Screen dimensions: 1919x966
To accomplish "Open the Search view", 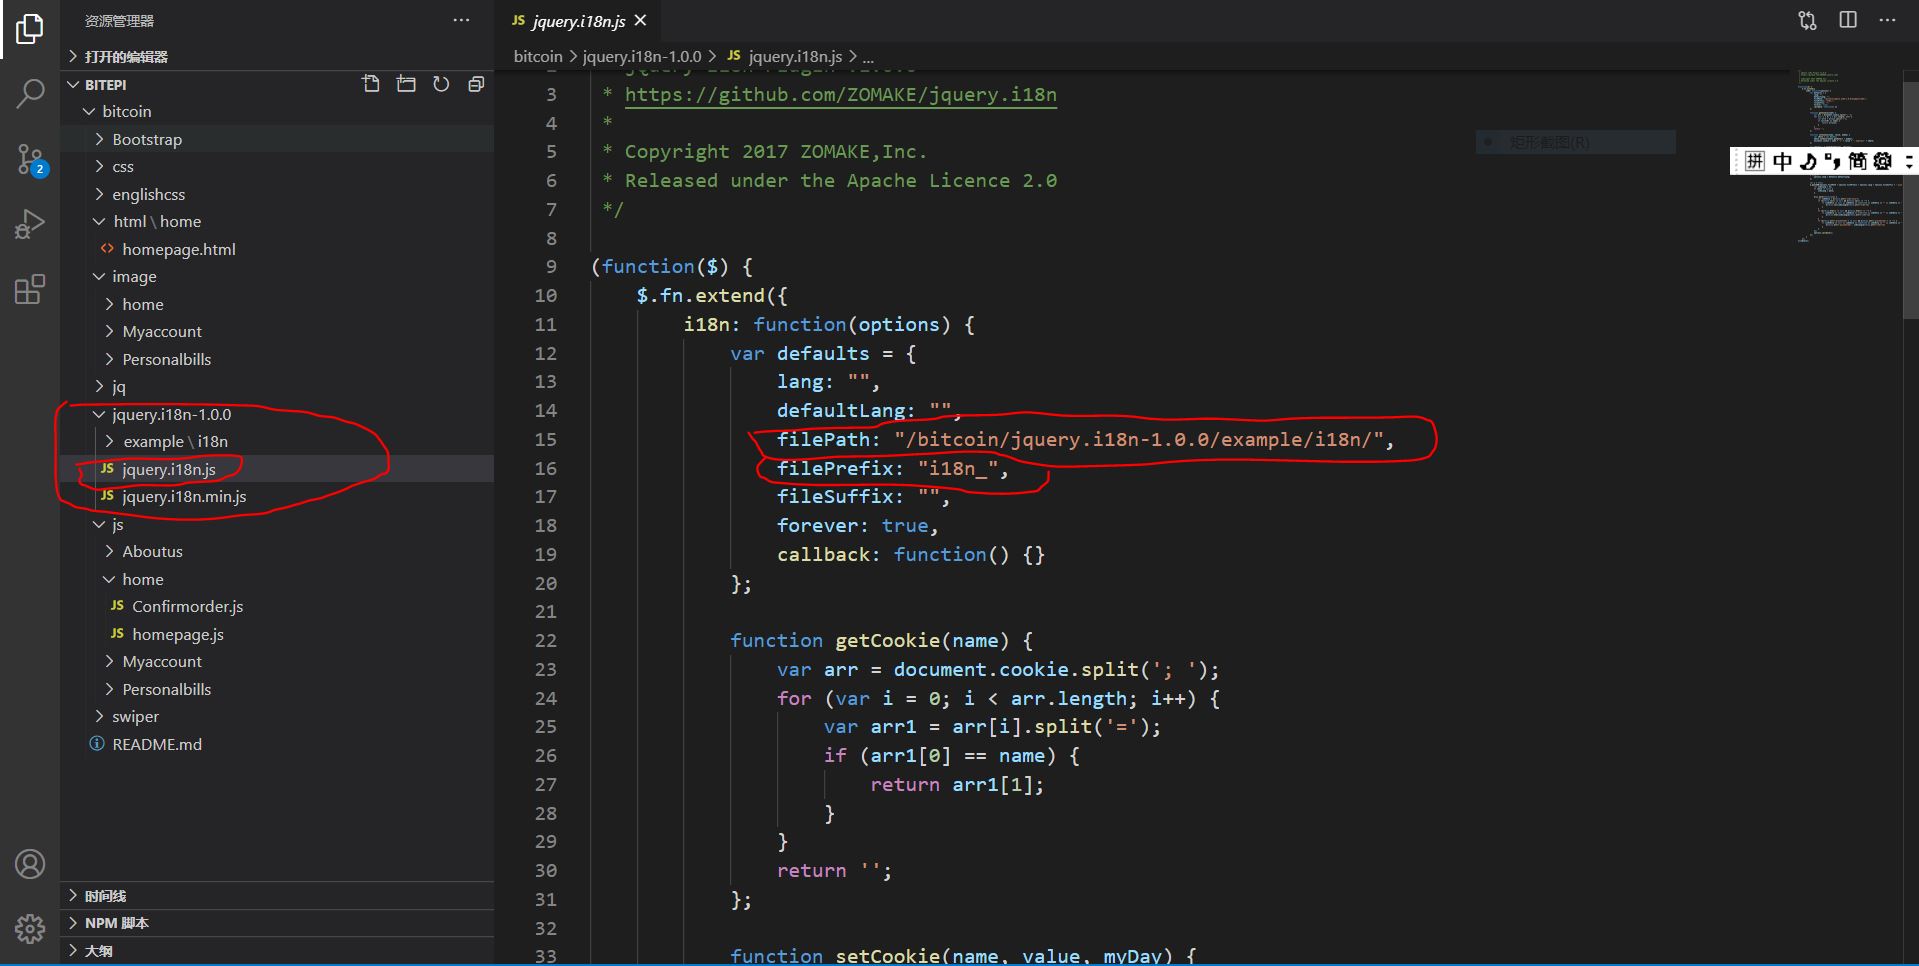I will 30,93.
